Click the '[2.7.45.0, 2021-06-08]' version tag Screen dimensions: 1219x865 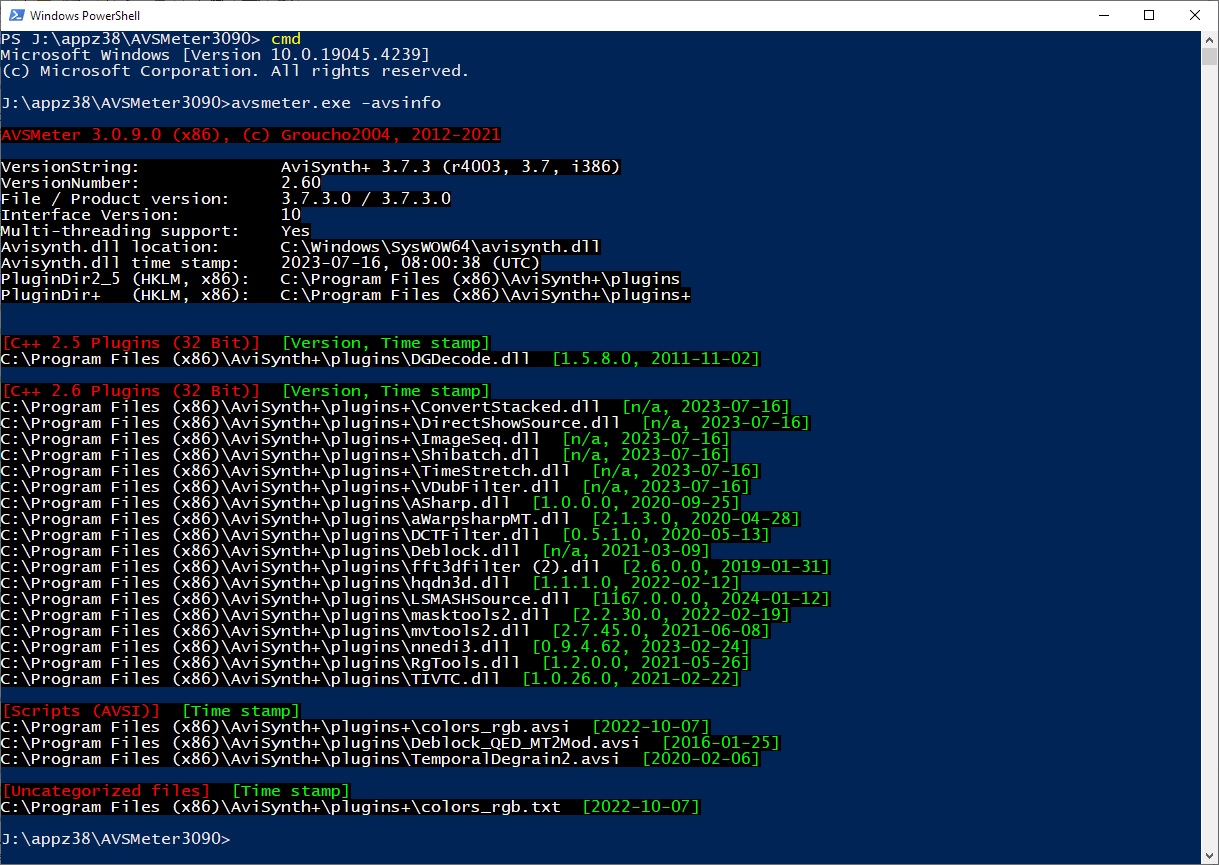[x=661, y=631]
